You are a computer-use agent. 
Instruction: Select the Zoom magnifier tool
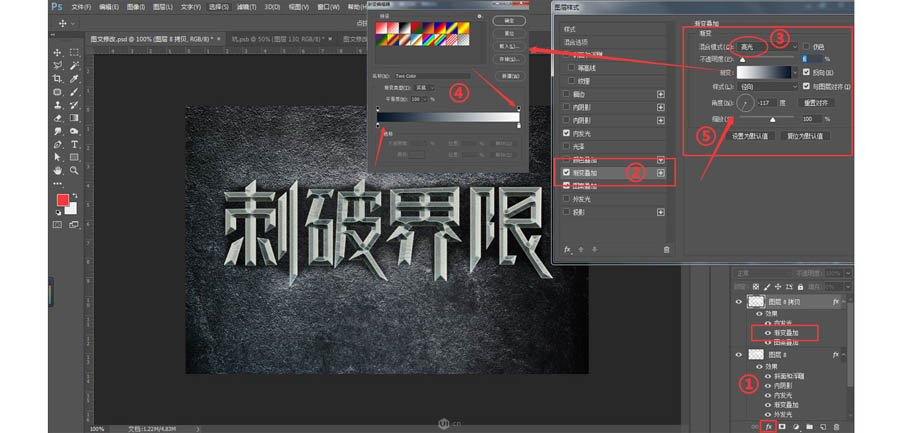pos(74,170)
